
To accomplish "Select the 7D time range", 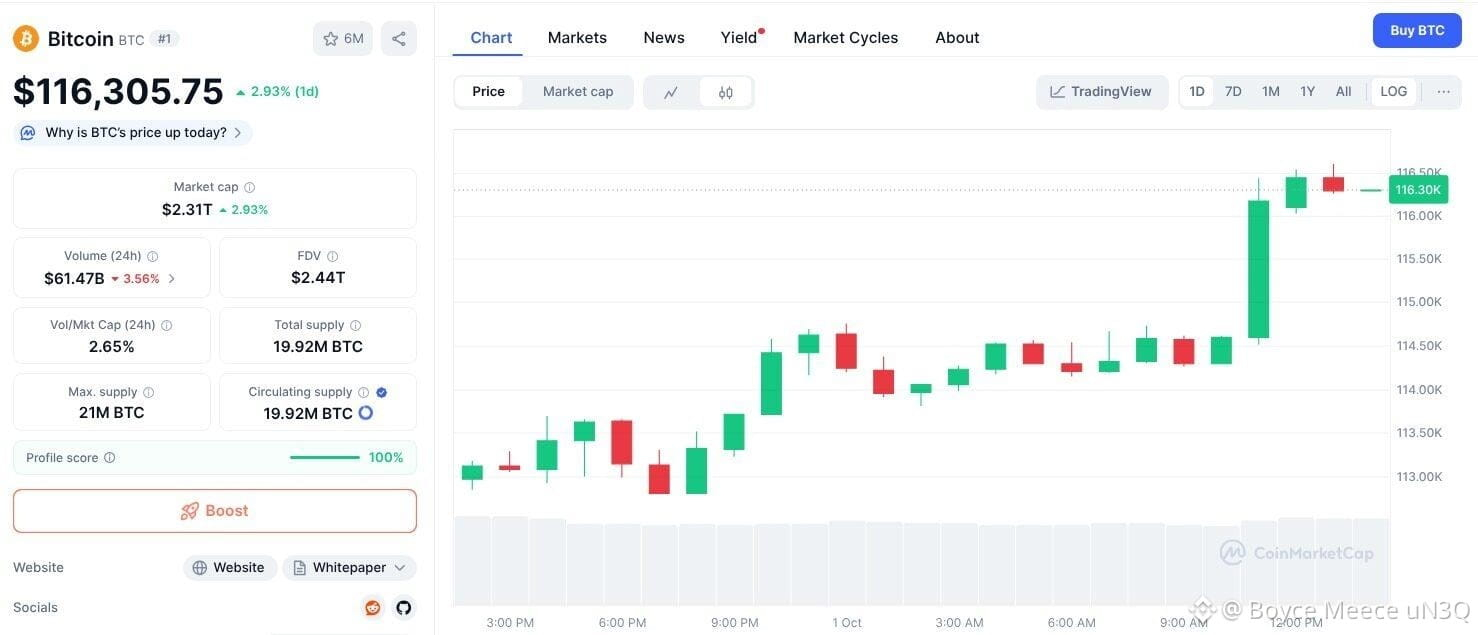I will [1233, 92].
